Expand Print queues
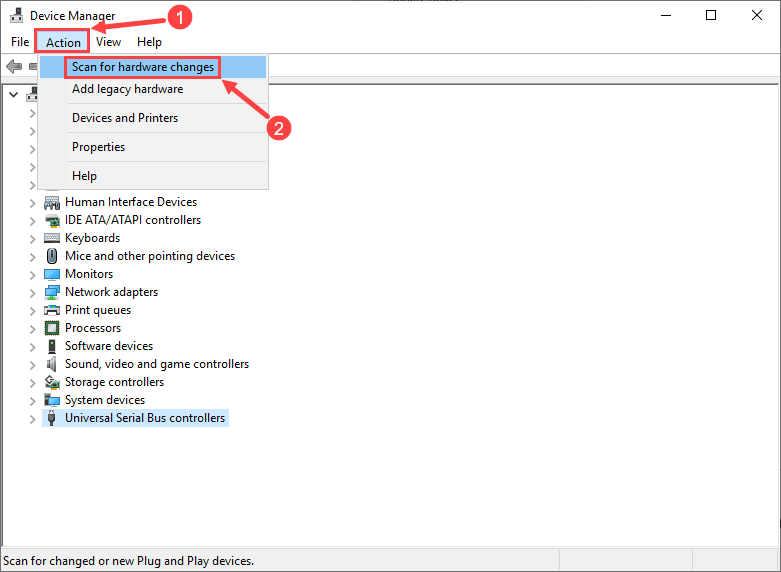This screenshot has width=781, height=572. (x=32, y=310)
